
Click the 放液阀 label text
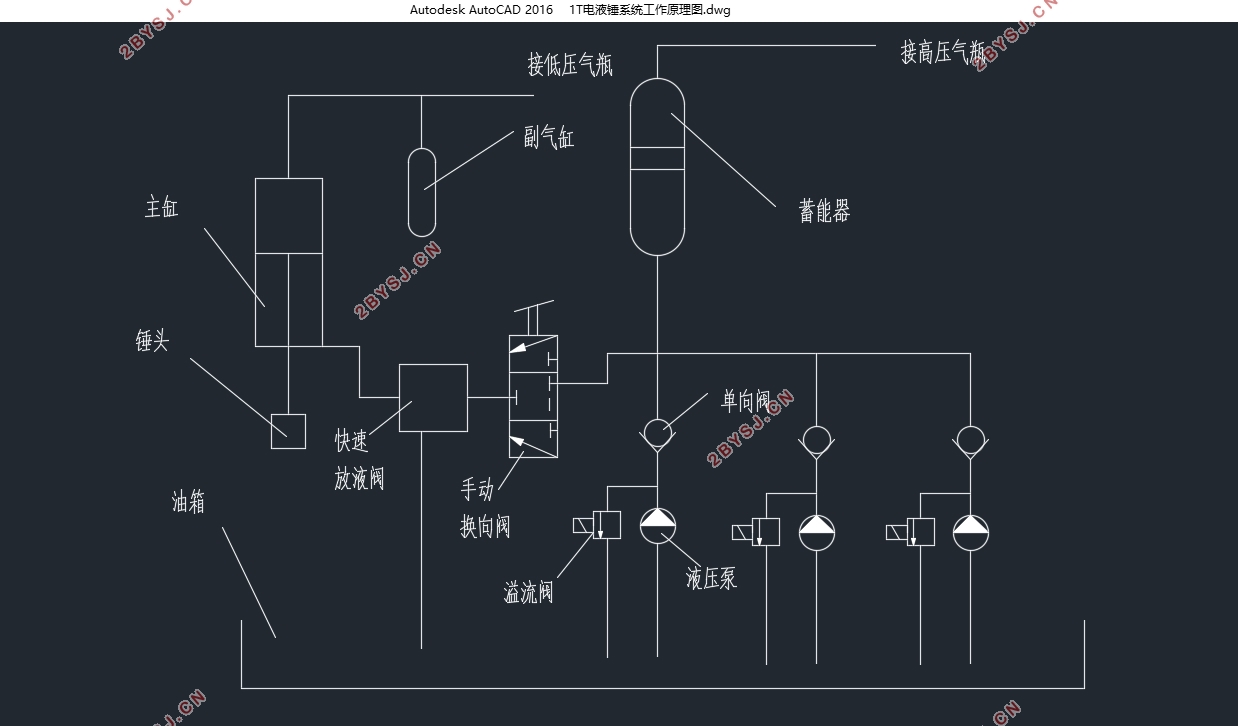pyautogui.click(x=359, y=478)
